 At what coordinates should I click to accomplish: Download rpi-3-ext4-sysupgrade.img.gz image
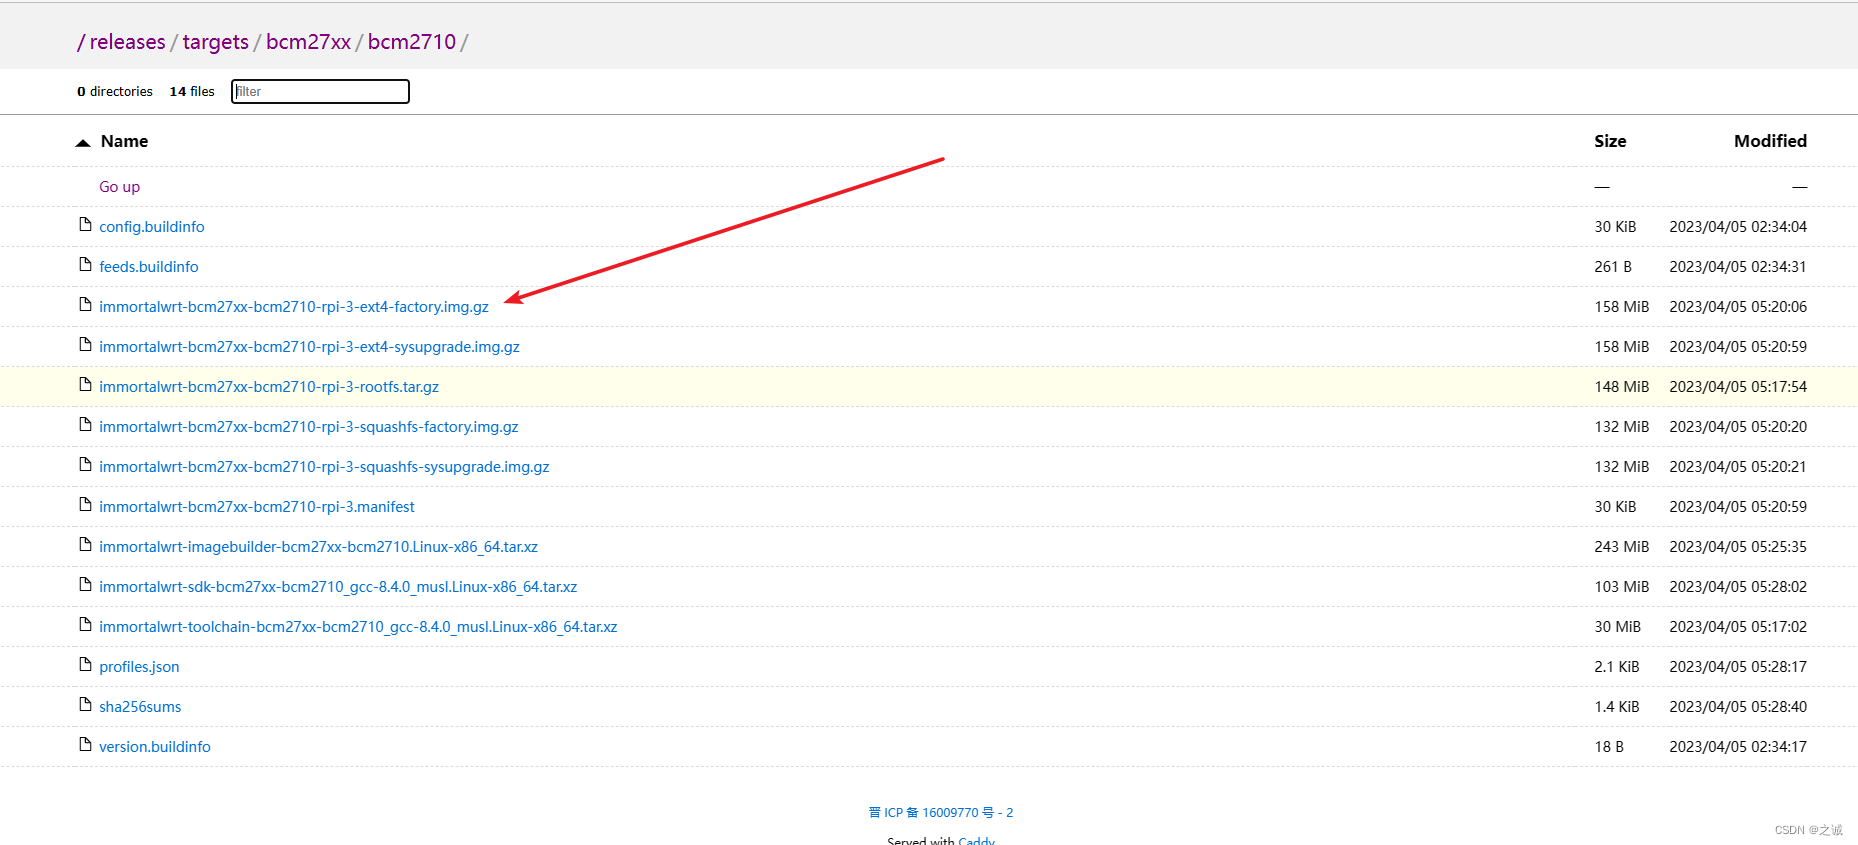[309, 347]
